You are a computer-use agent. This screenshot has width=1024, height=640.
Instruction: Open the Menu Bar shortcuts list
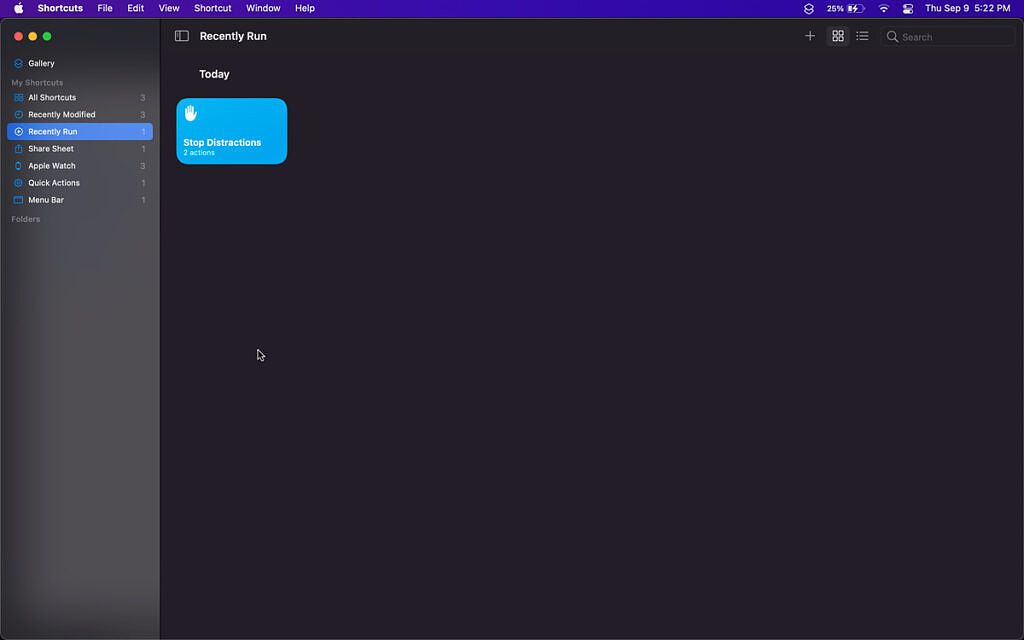[x=45, y=199]
